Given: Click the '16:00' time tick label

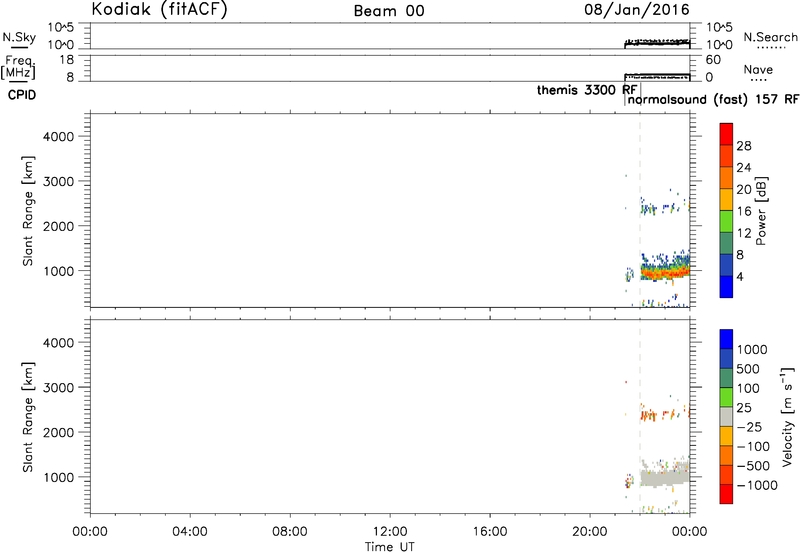Looking at the screenshot, I should [490, 532].
